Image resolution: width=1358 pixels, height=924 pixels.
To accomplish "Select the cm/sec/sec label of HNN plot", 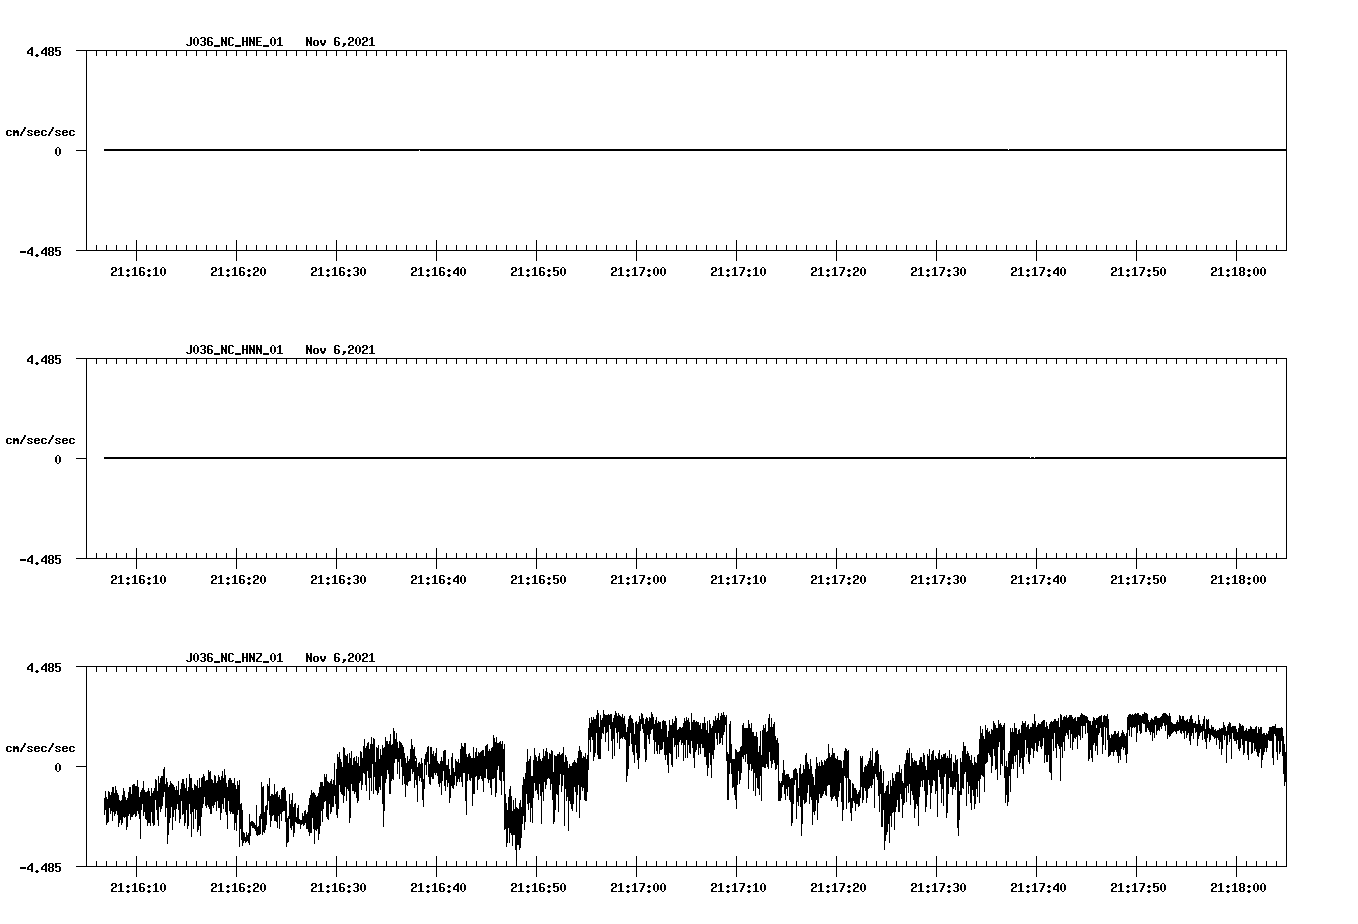I will tap(40, 440).
